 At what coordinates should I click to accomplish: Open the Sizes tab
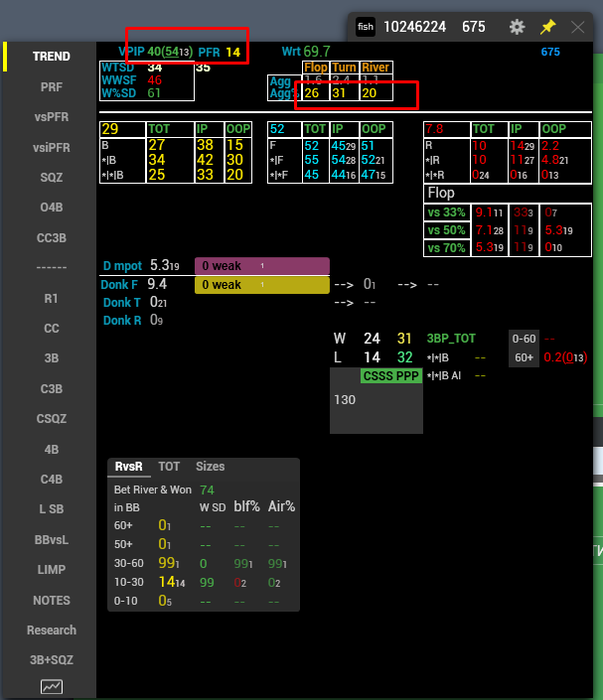(x=210, y=467)
